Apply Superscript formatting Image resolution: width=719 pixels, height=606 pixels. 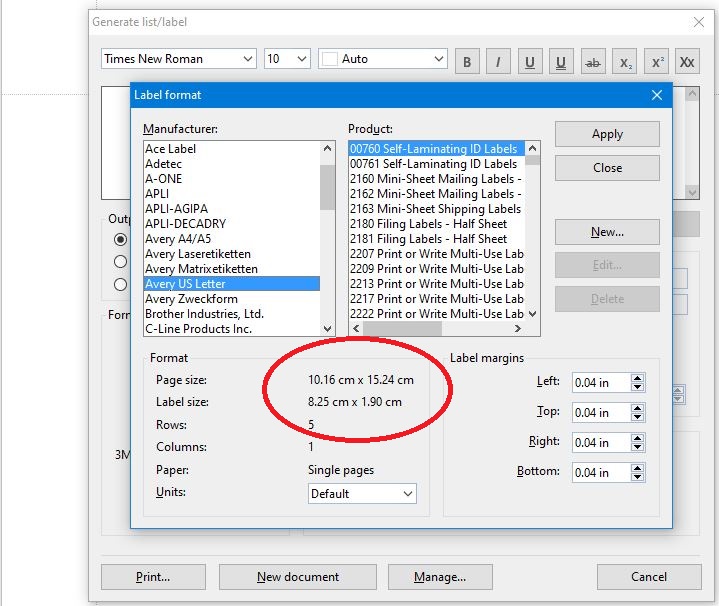coord(656,61)
